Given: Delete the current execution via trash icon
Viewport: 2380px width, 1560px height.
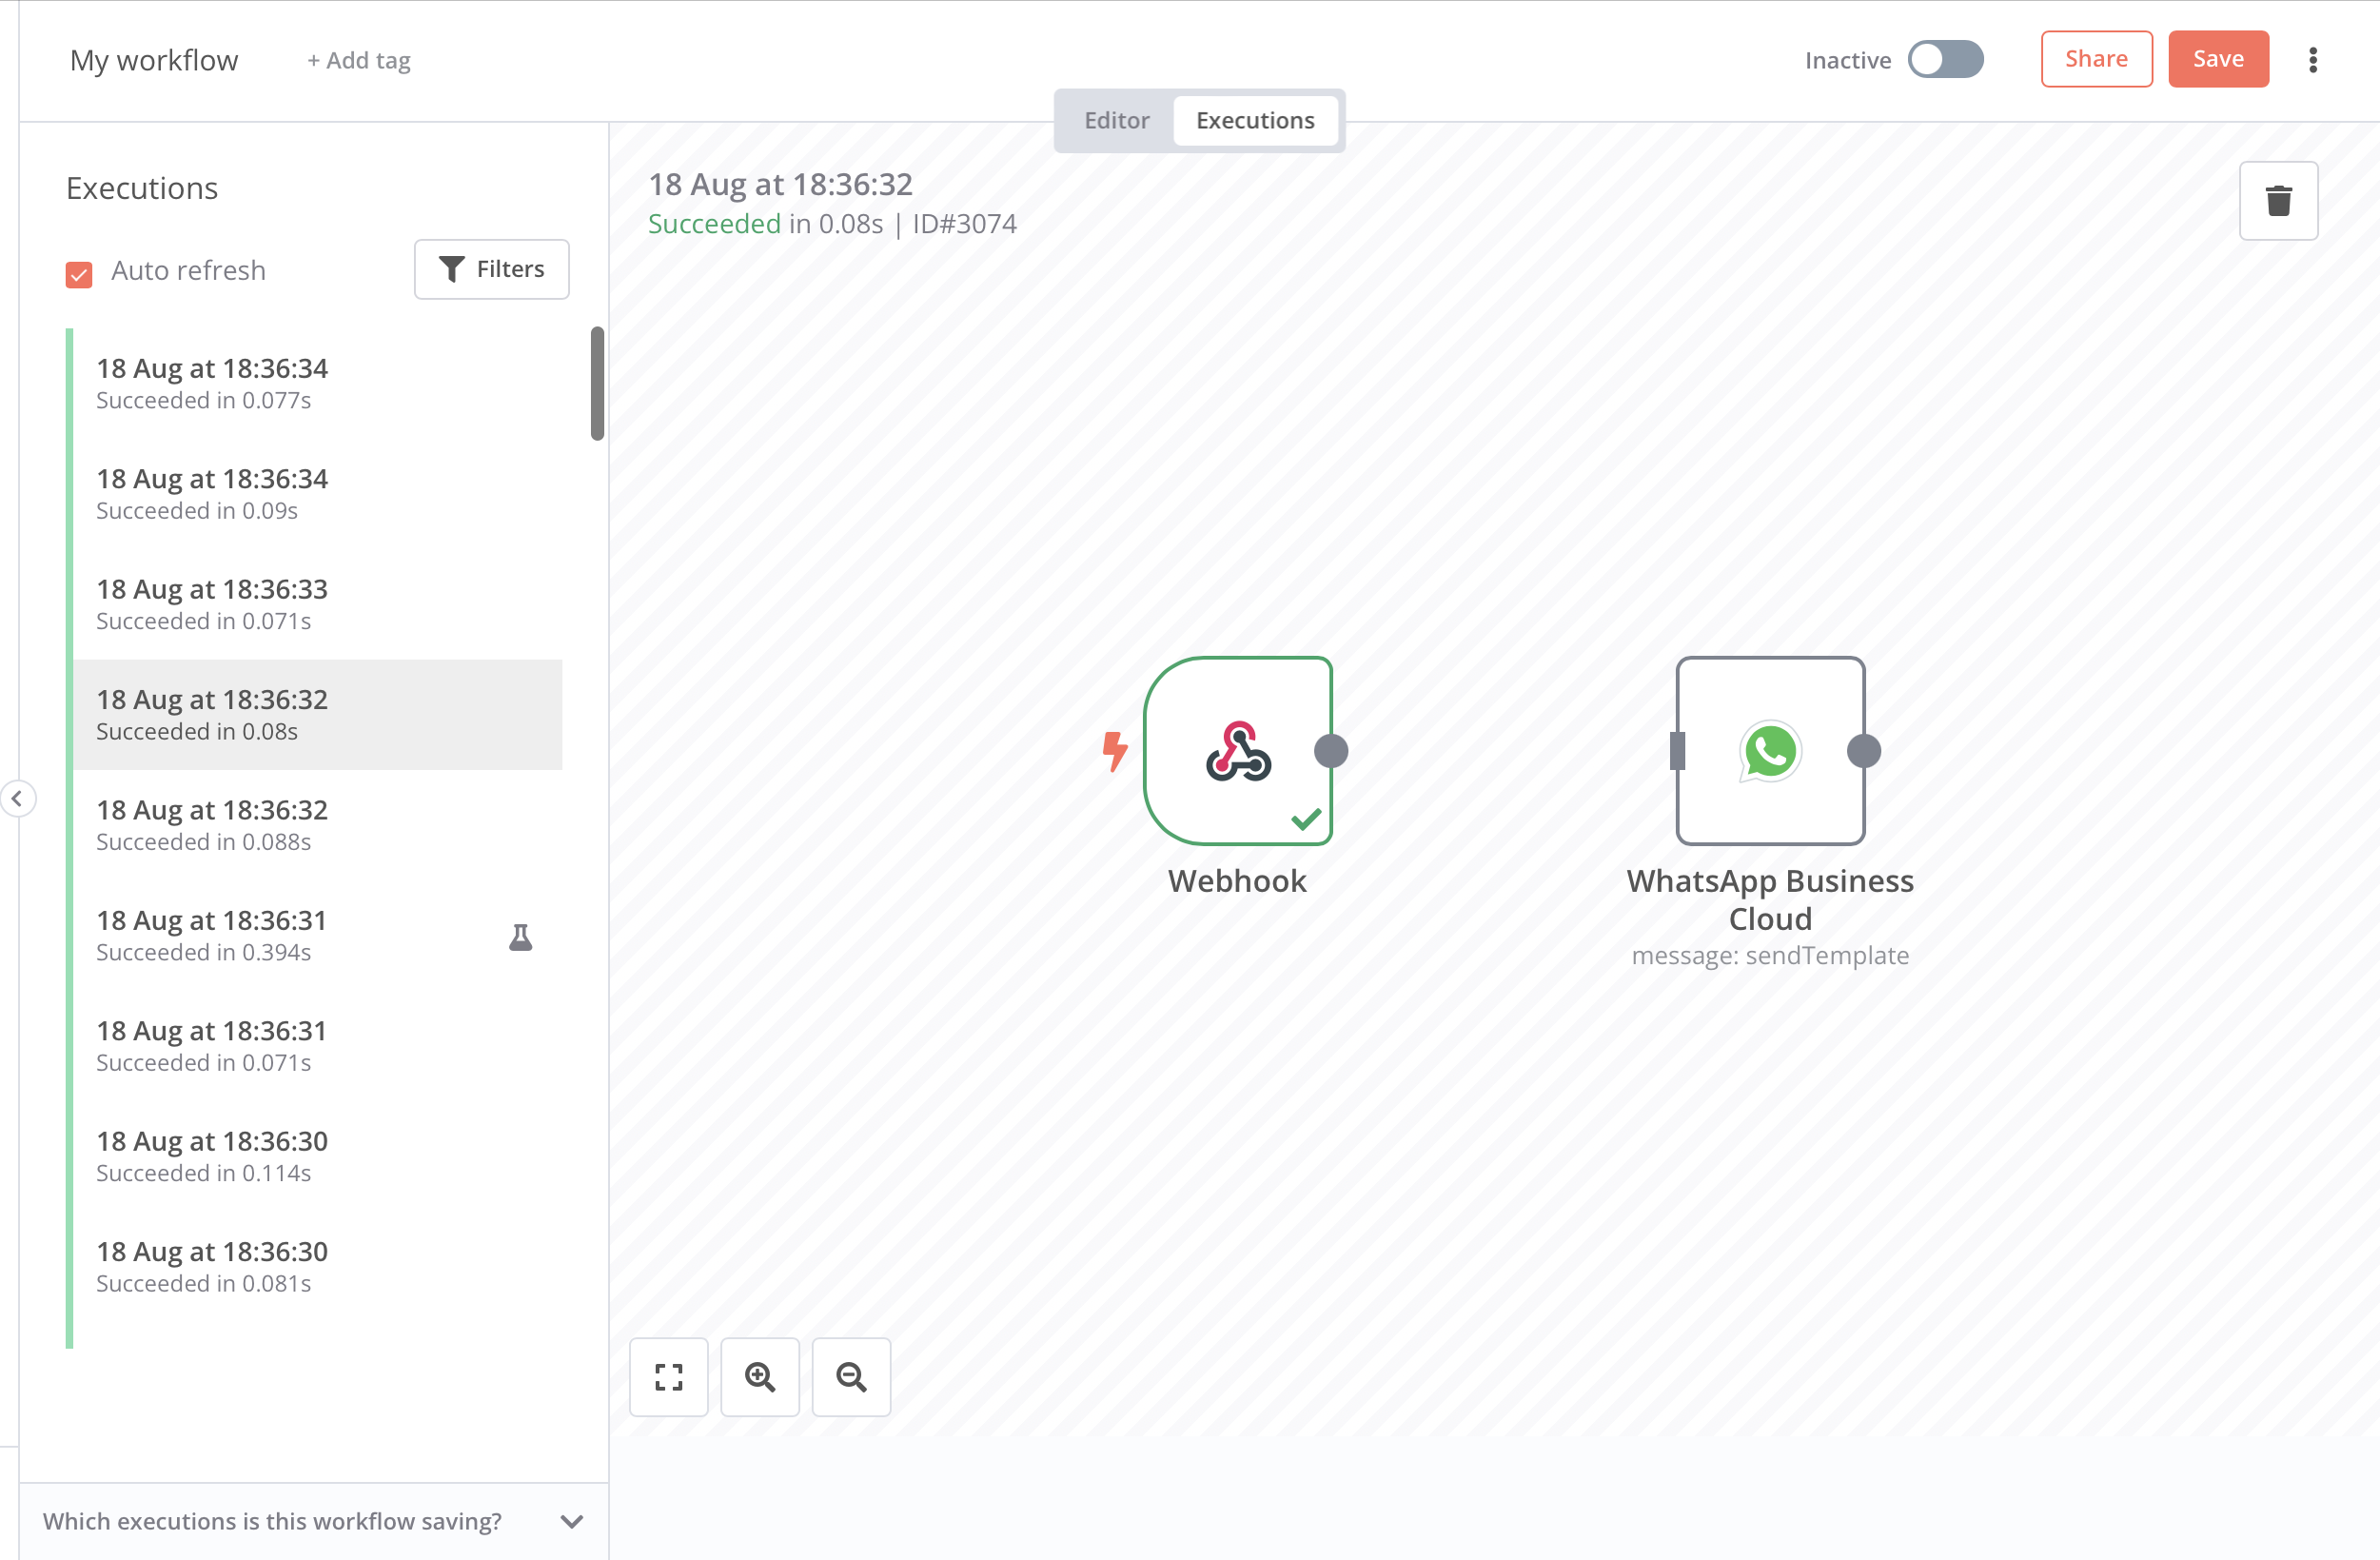Looking at the screenshot, I should (2278, 201).
